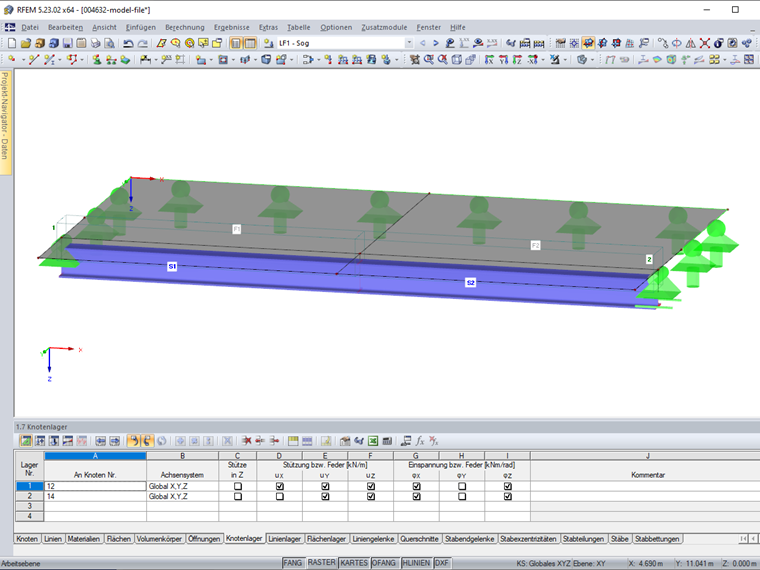Toggle the table display
Image resolution: width=760 pixels, height=570 pixels.
(250, 43)
